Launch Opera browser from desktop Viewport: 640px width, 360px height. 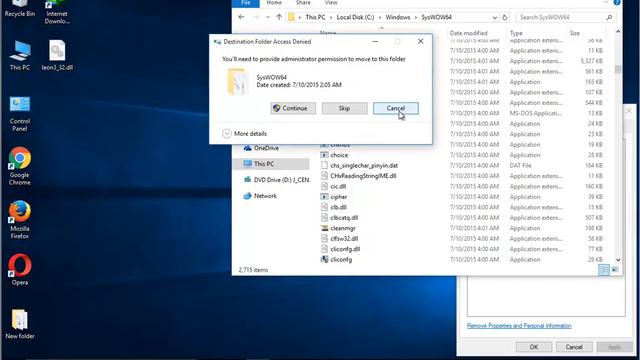[20, 269]
